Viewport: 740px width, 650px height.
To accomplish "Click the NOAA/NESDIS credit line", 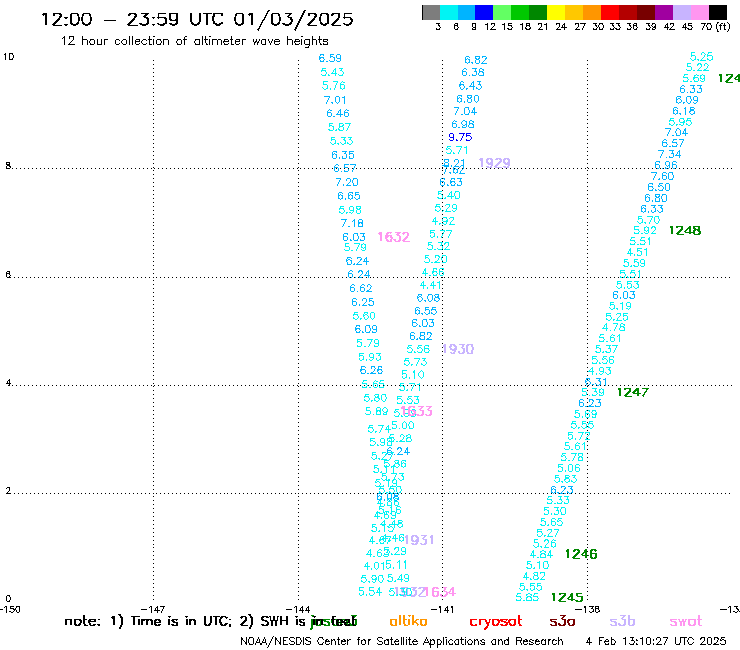I will click(402, 642).
